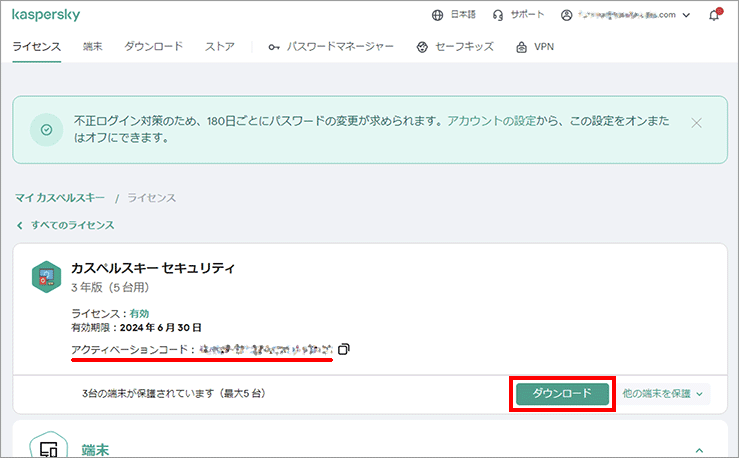Close the password-change notice banner
739x458 pixels.
pyautogui.click(x=697, y=123)
